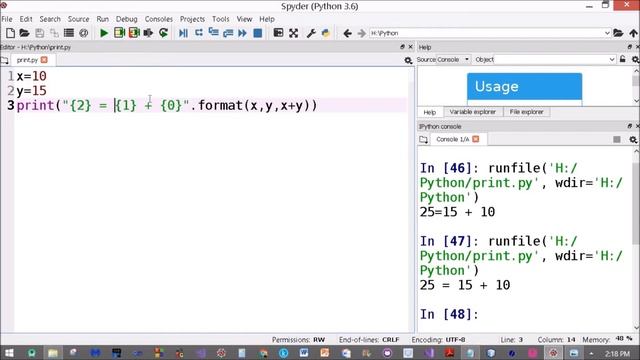Open the Projects menu

click(192, 19)
